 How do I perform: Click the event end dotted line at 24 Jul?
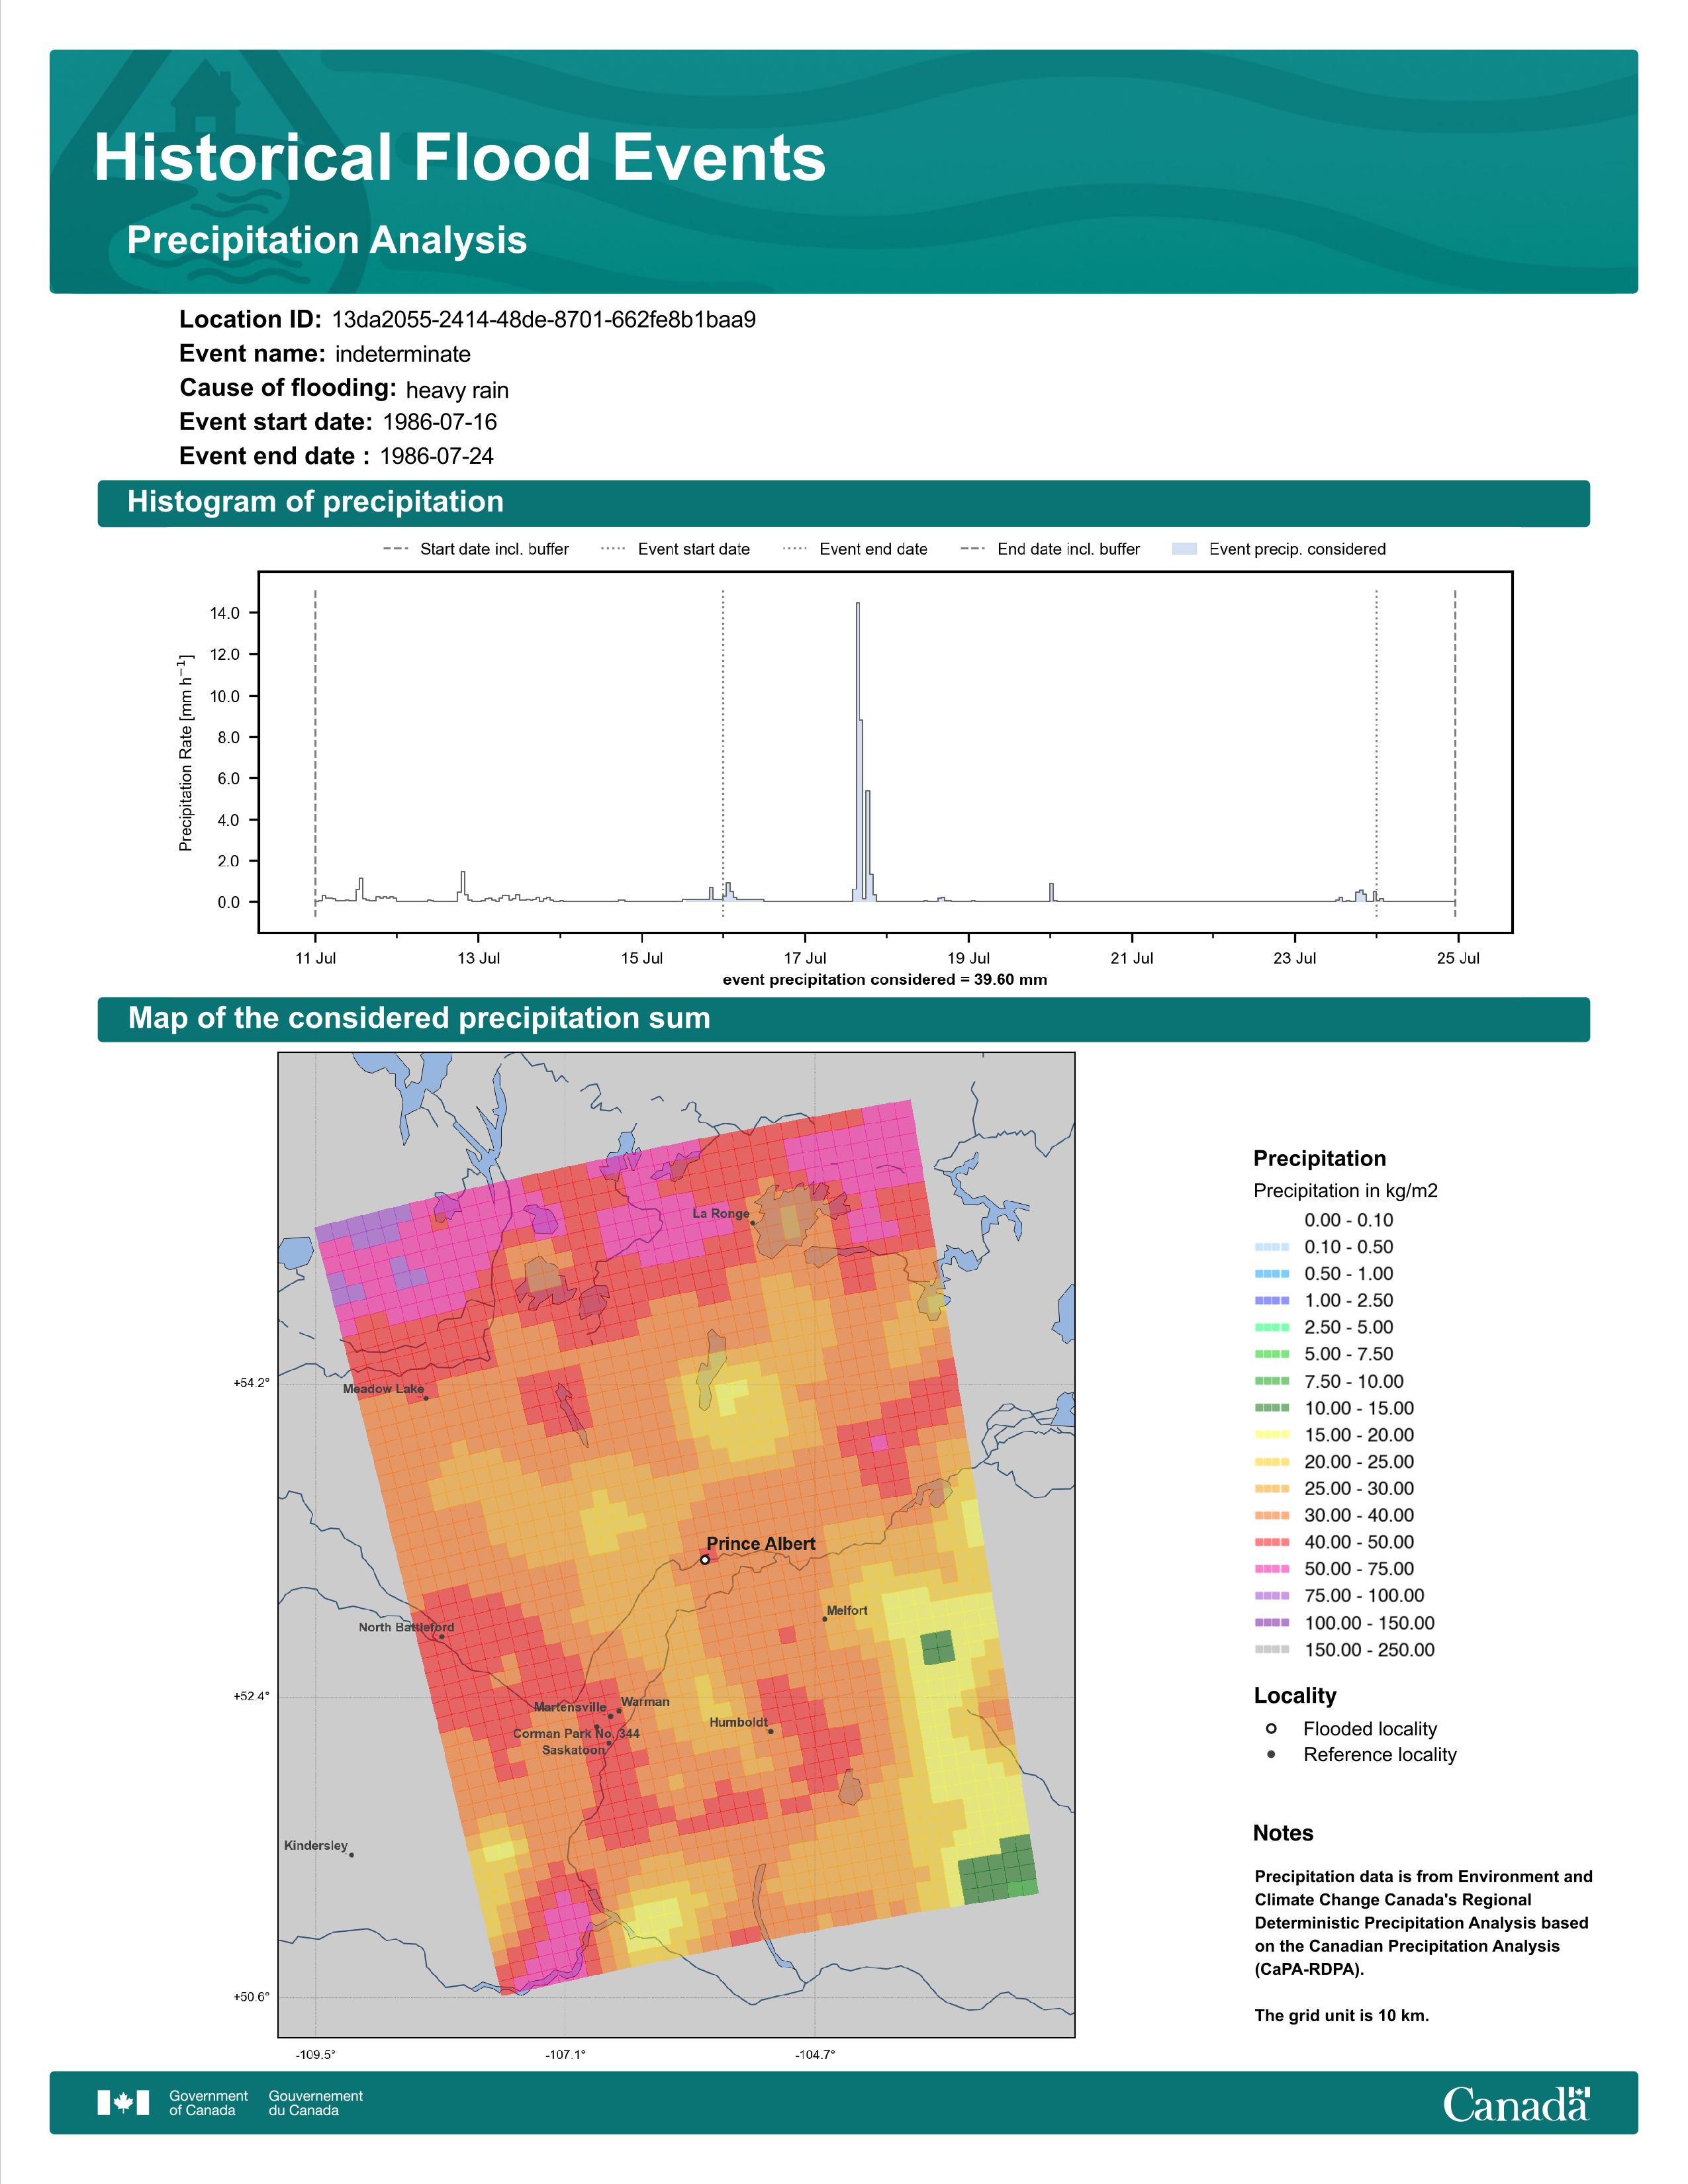1377,752
